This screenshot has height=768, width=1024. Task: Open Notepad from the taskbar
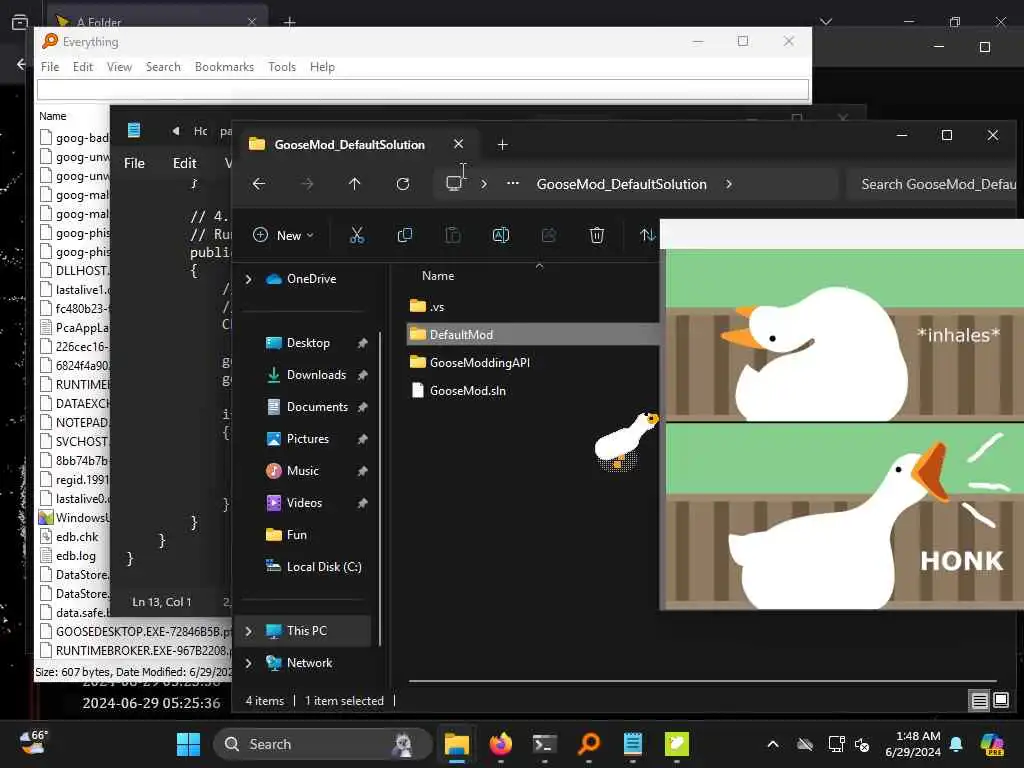633,744
